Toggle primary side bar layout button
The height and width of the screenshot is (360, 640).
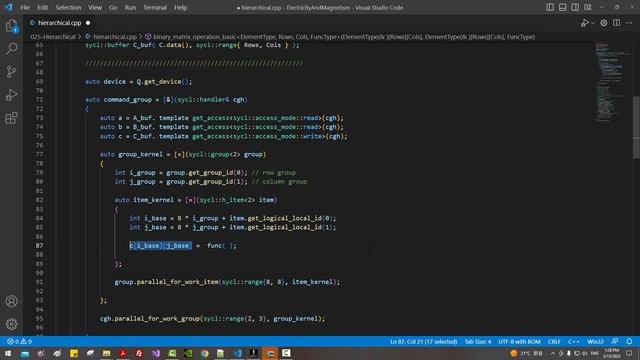click(550, 7)
